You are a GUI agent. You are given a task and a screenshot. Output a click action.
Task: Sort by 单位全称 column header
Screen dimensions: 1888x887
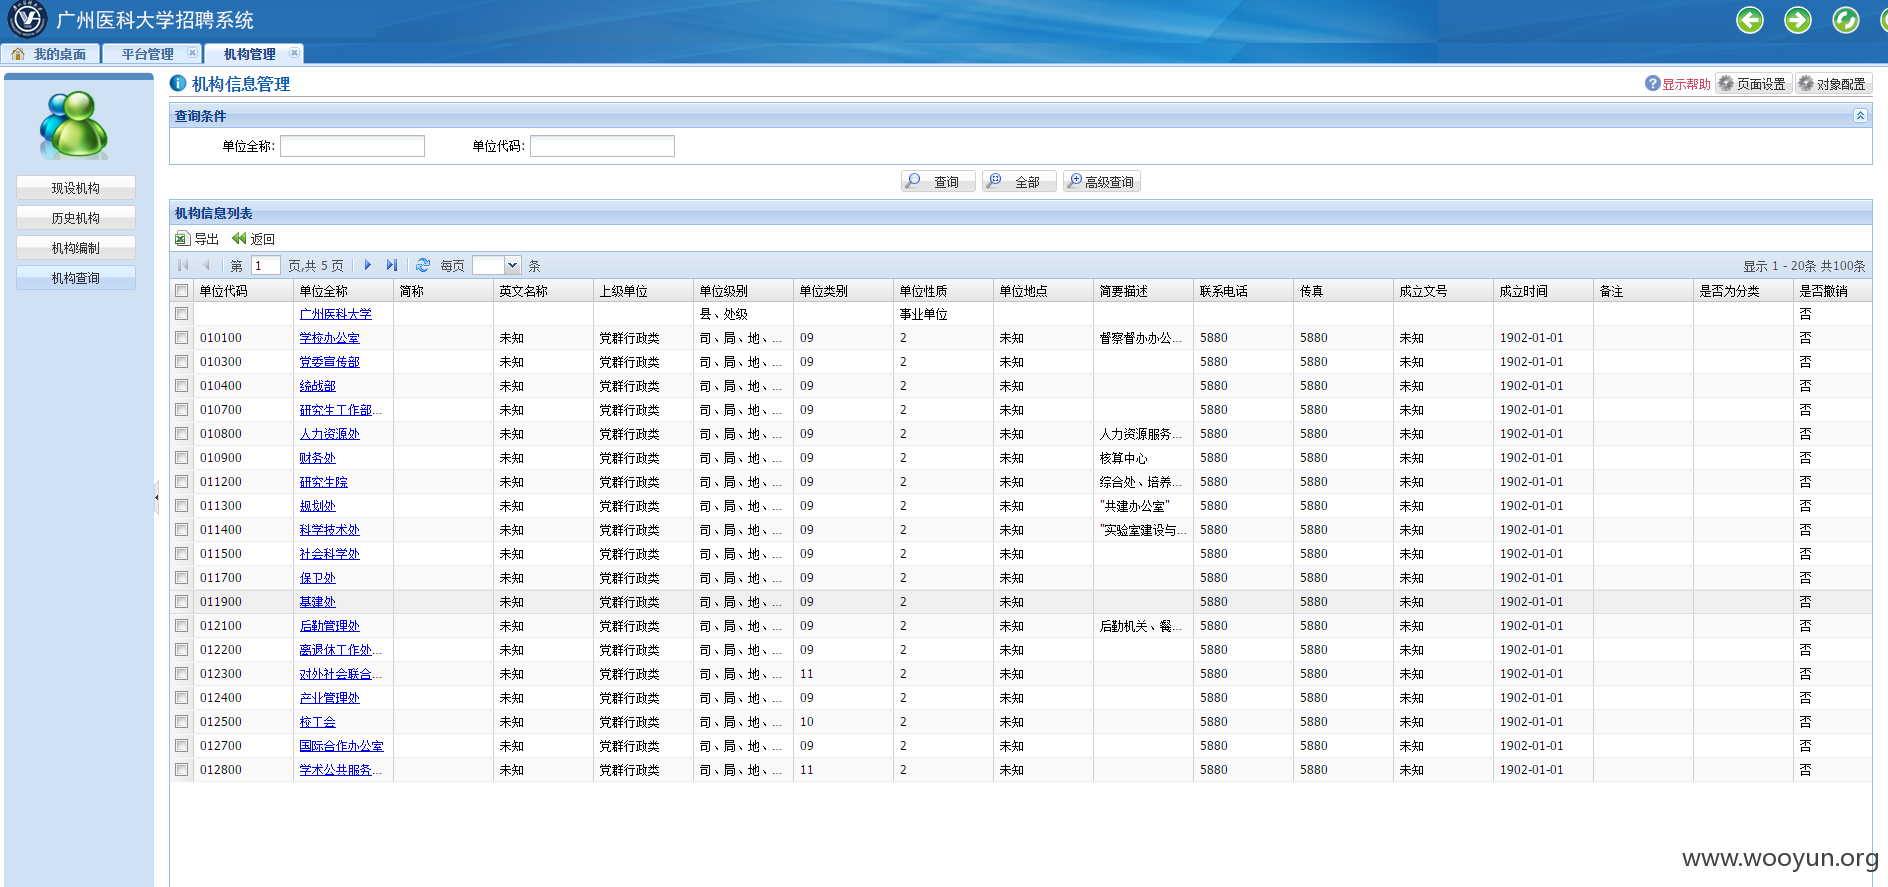point(343,291)
